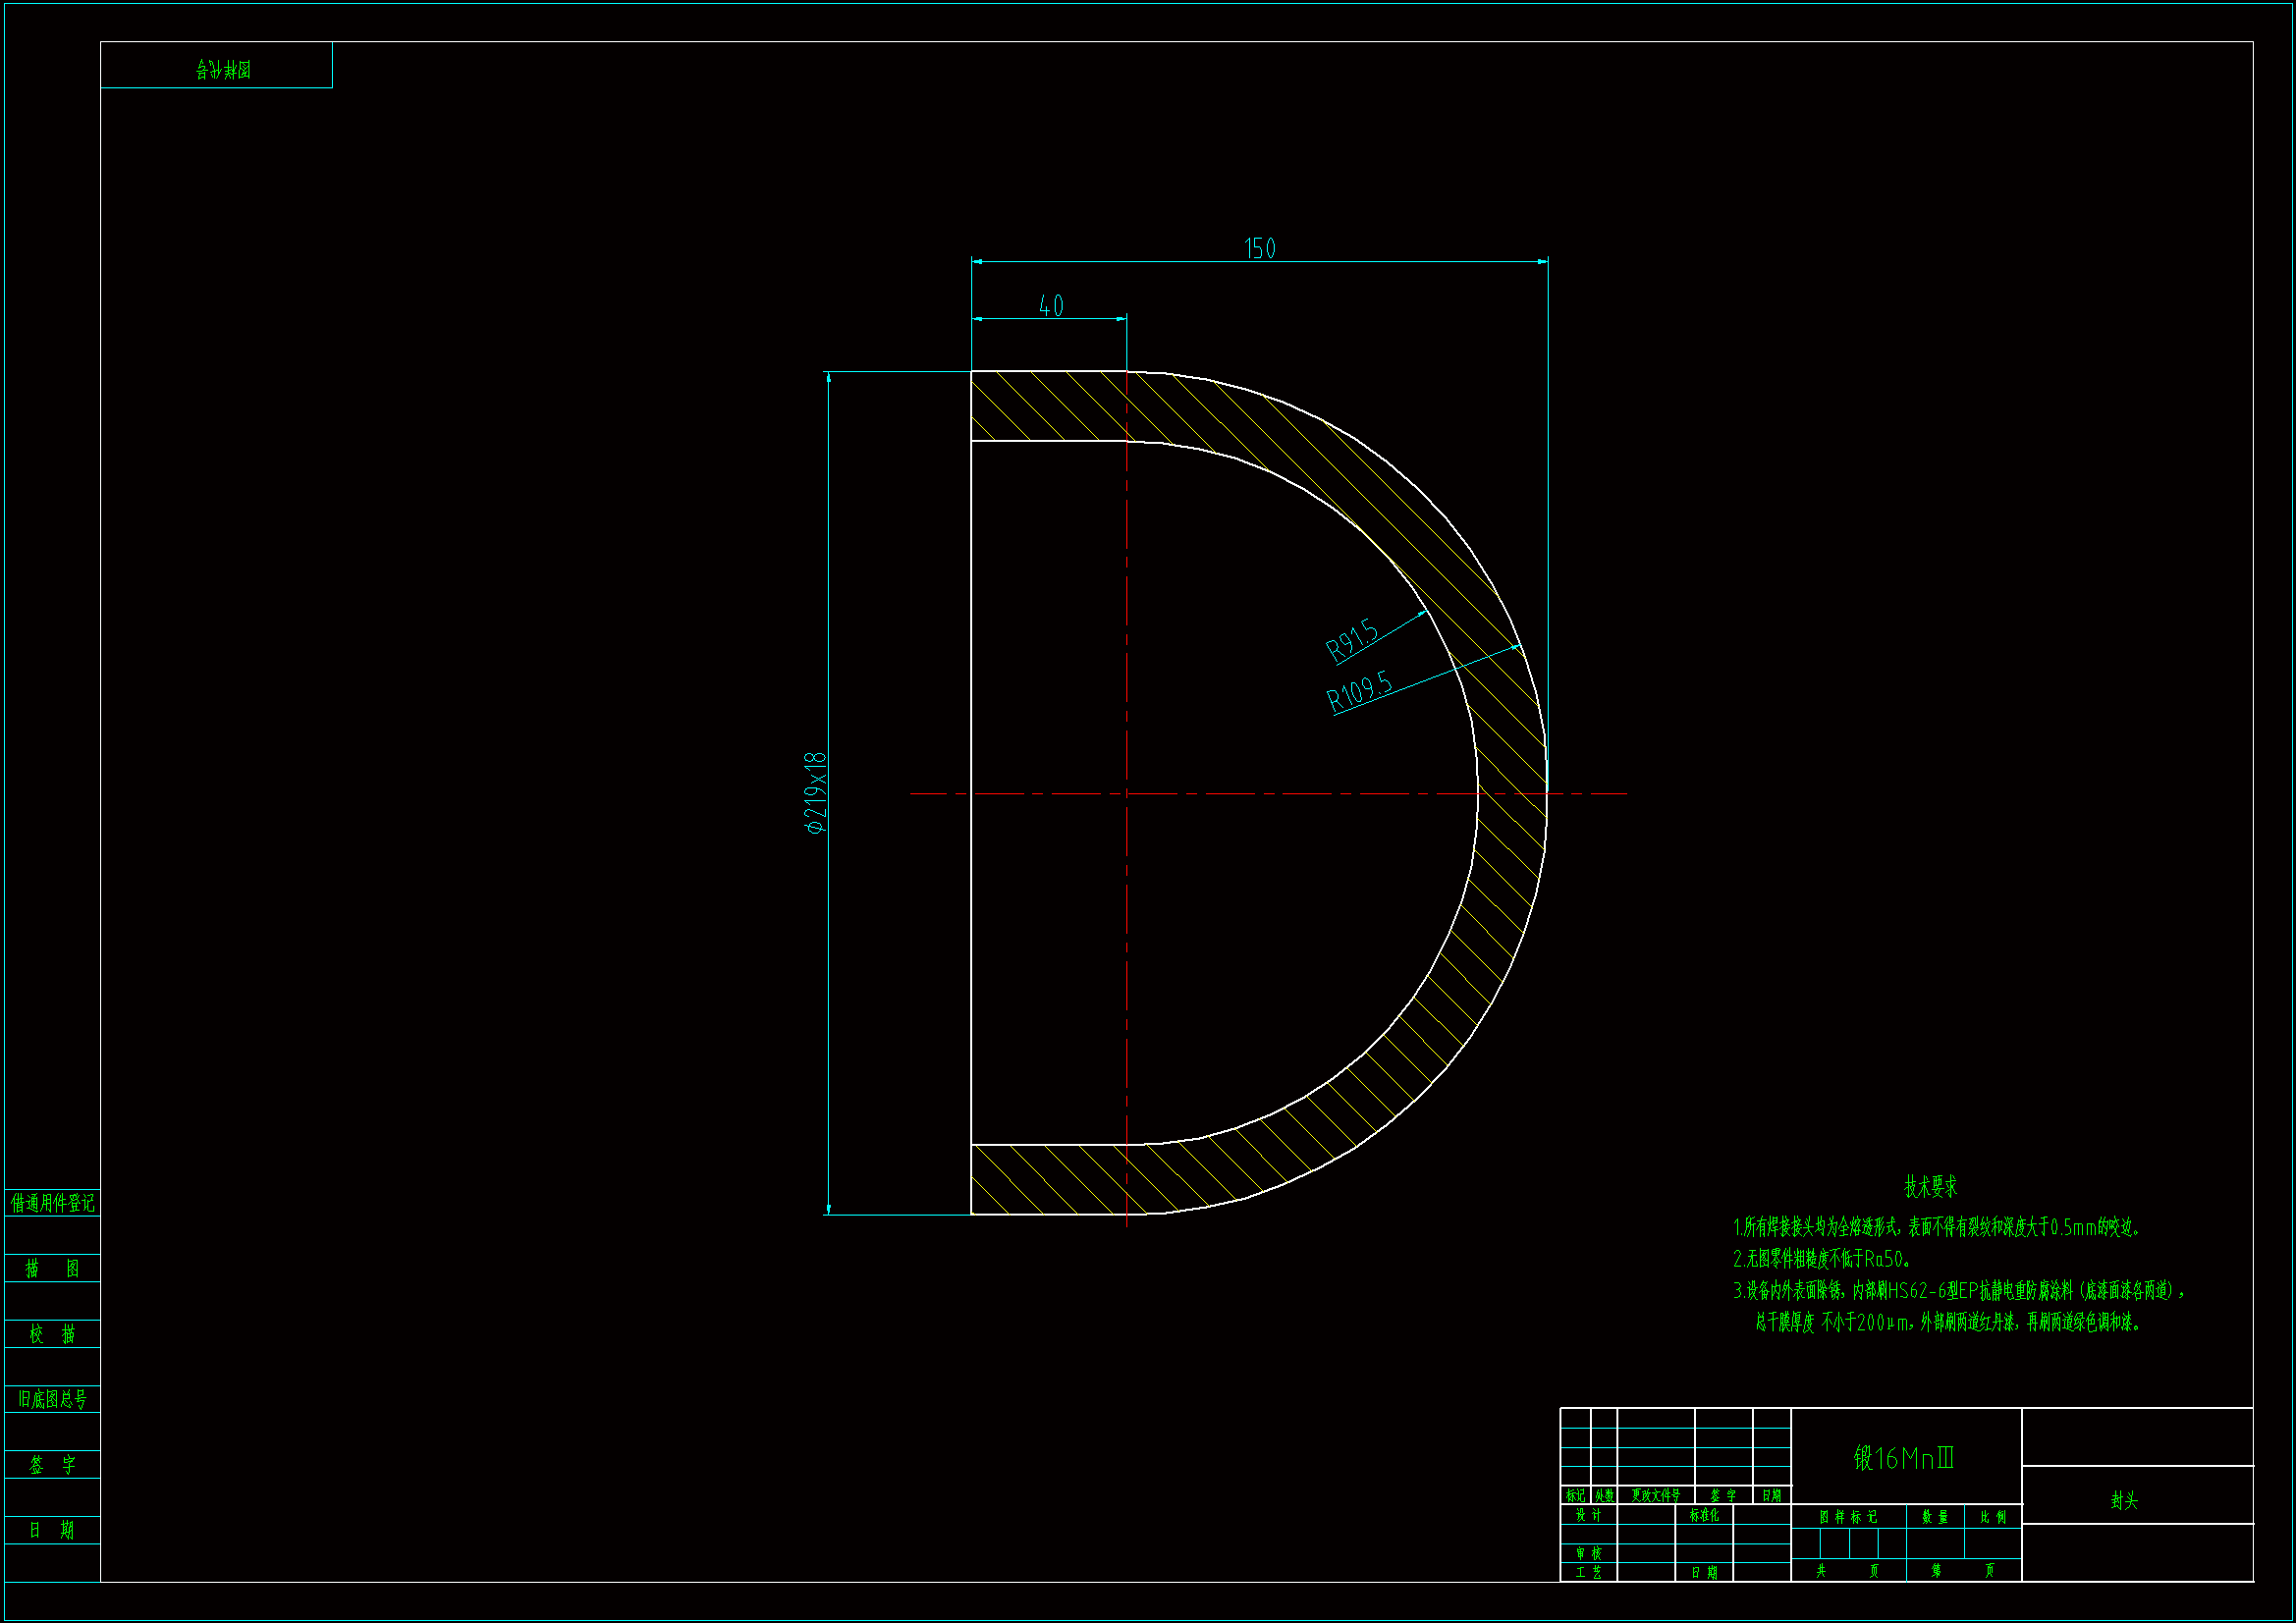2296x1623 pixels.
Task: Select the 设计 cell in title block
Action: tap(1588, 1515)
